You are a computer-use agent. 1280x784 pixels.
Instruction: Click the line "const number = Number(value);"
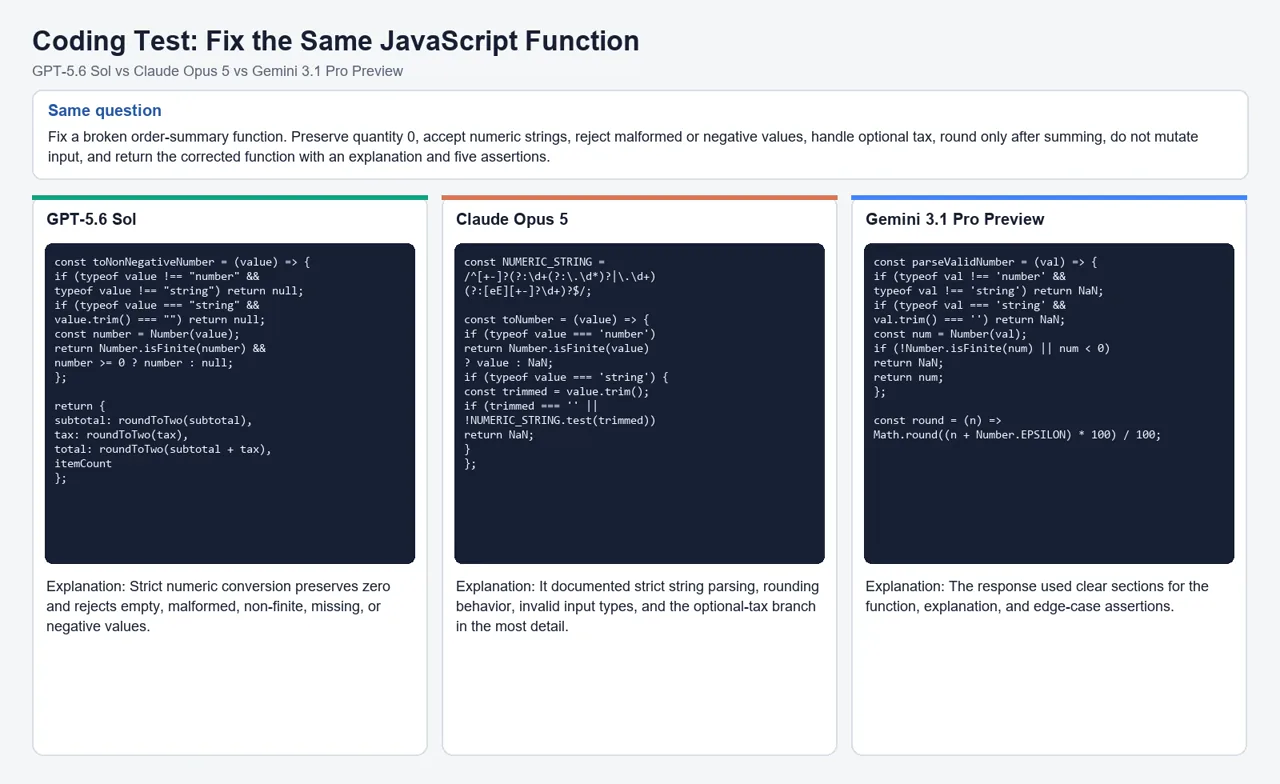[147, 334]
